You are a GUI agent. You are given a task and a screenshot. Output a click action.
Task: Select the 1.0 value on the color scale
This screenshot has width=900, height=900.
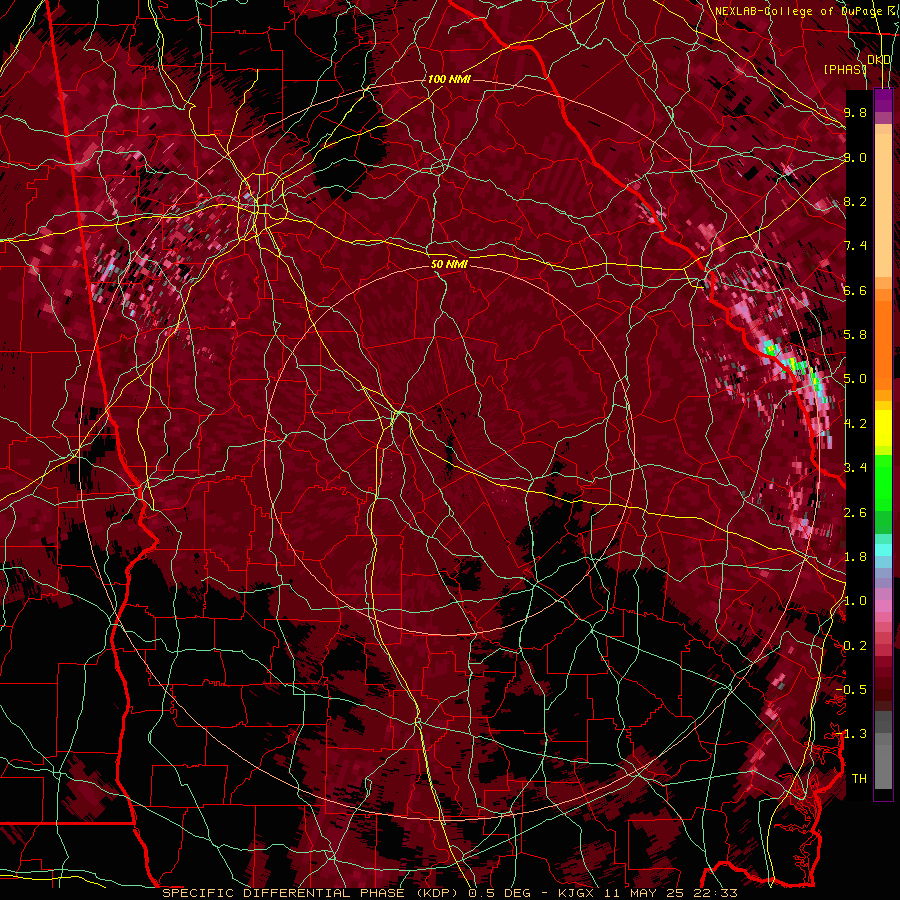click(855, 601)
